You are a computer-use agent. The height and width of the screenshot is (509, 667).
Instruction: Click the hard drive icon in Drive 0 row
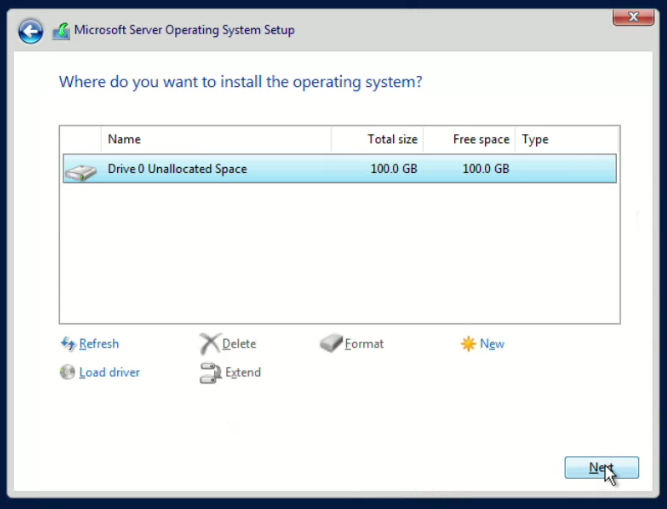click(80, 170)
